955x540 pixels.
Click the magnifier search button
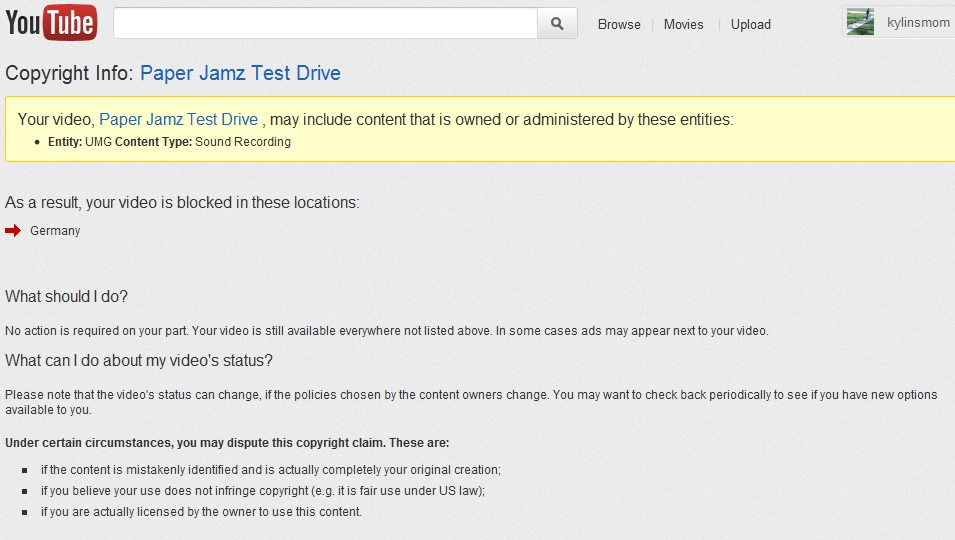[x=557, y=24]
